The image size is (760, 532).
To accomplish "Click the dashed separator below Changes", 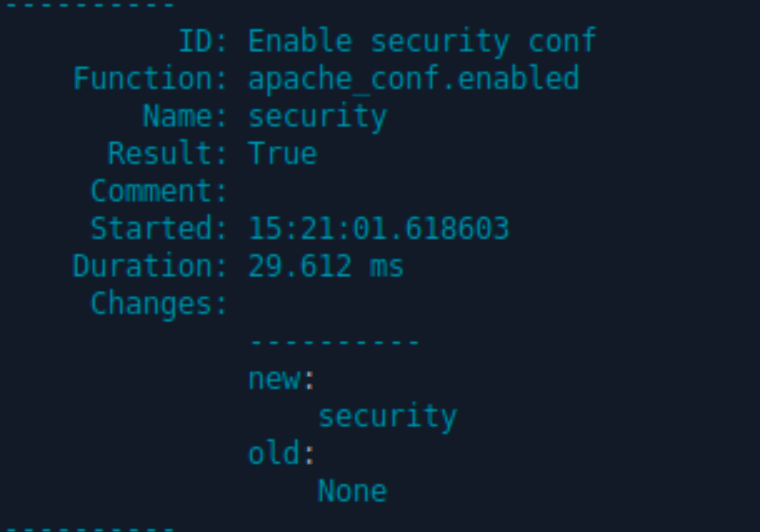I will click(334, 342).
